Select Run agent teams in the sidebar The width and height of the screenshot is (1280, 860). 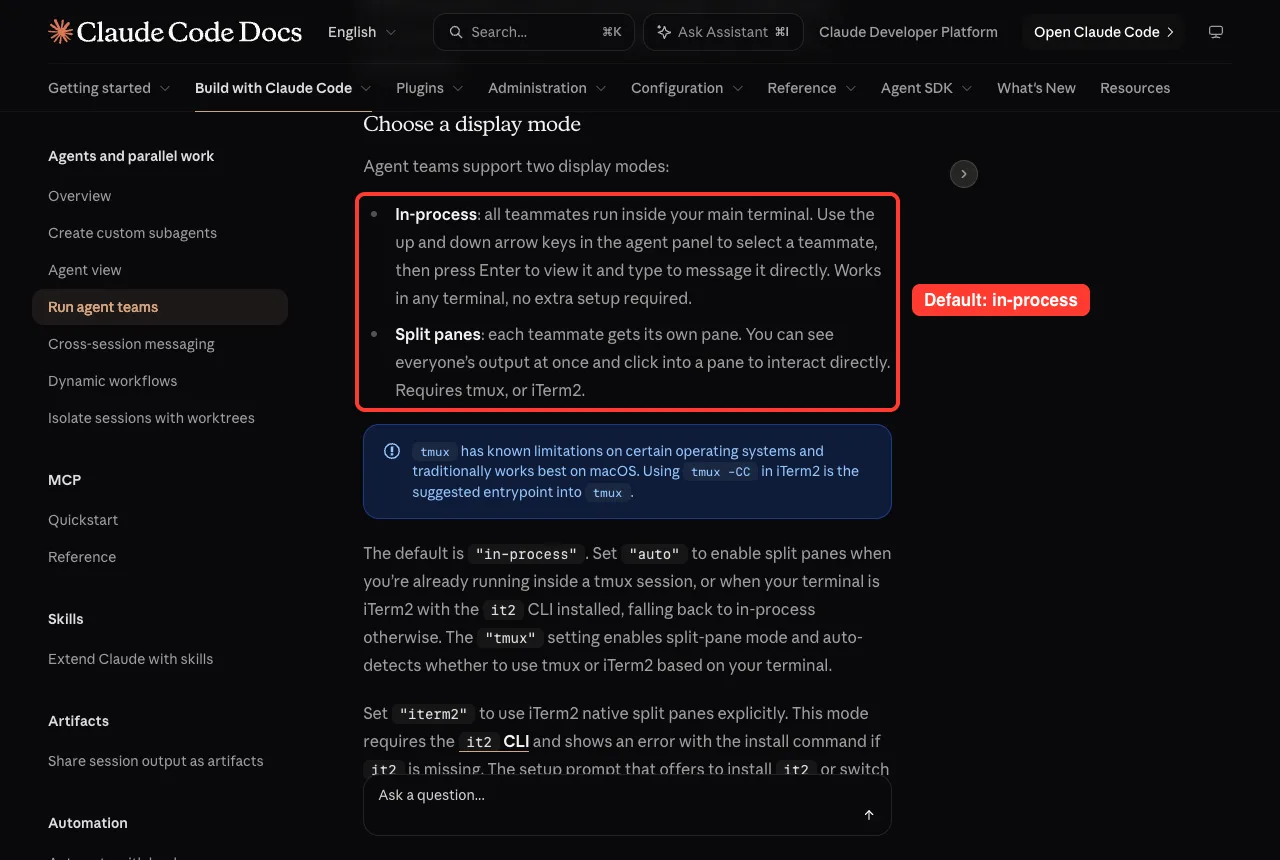click(x=160, y=307)
